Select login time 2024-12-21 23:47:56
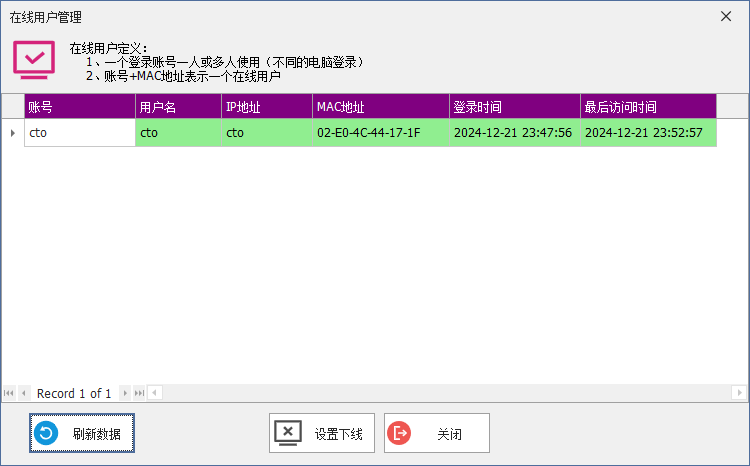The height and width of the screenshot is (466, 750). [515, 133]
